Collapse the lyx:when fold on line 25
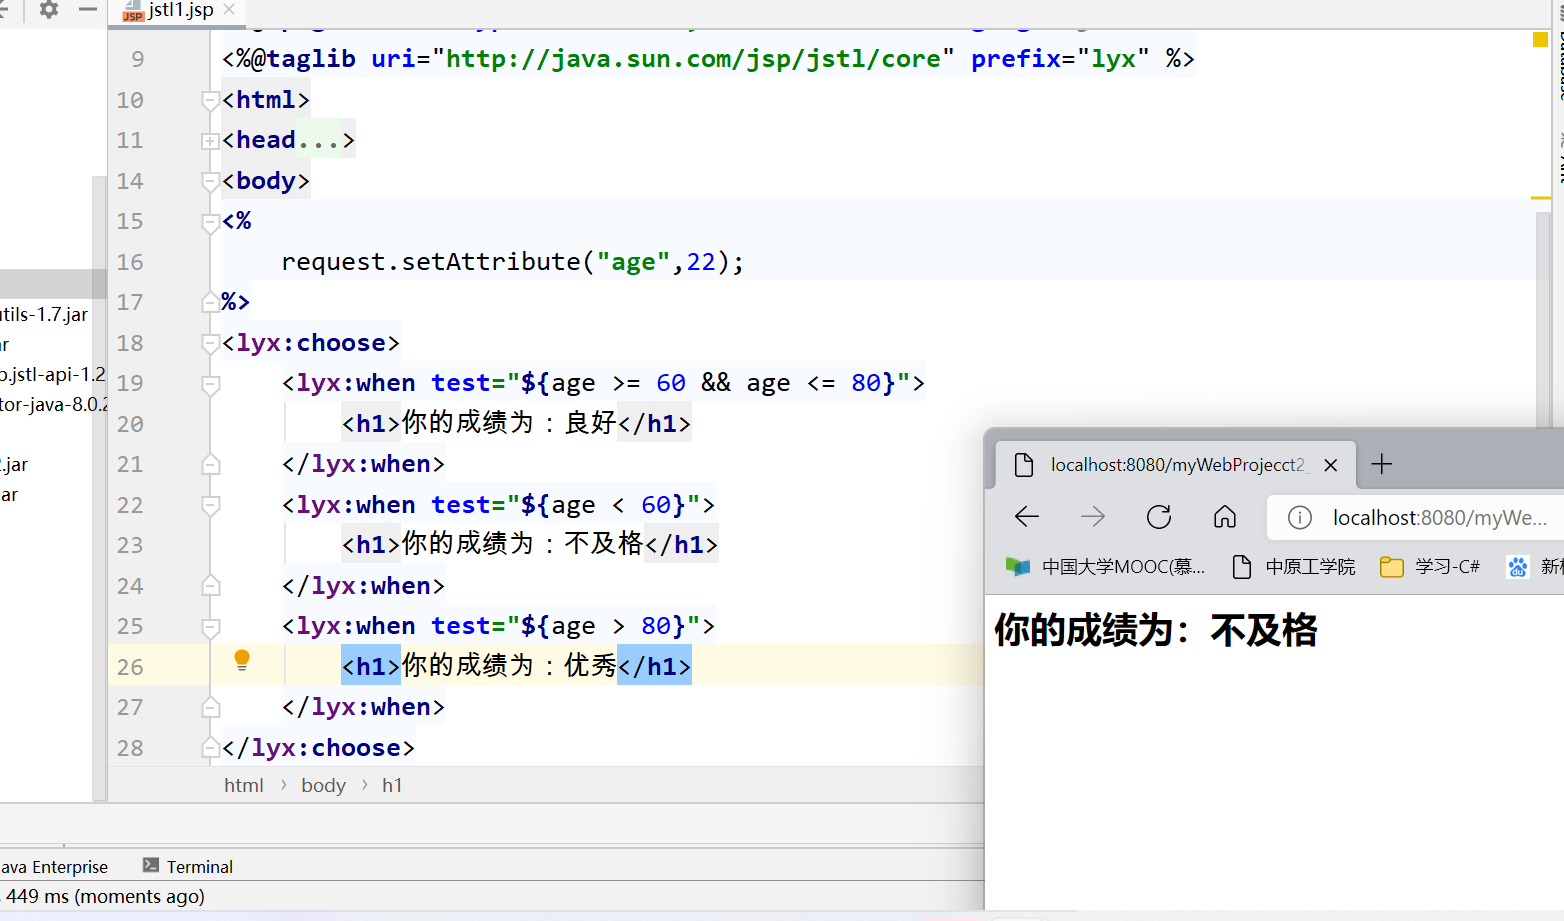Screen dimensions: 1564x921 tap(210, 627)
